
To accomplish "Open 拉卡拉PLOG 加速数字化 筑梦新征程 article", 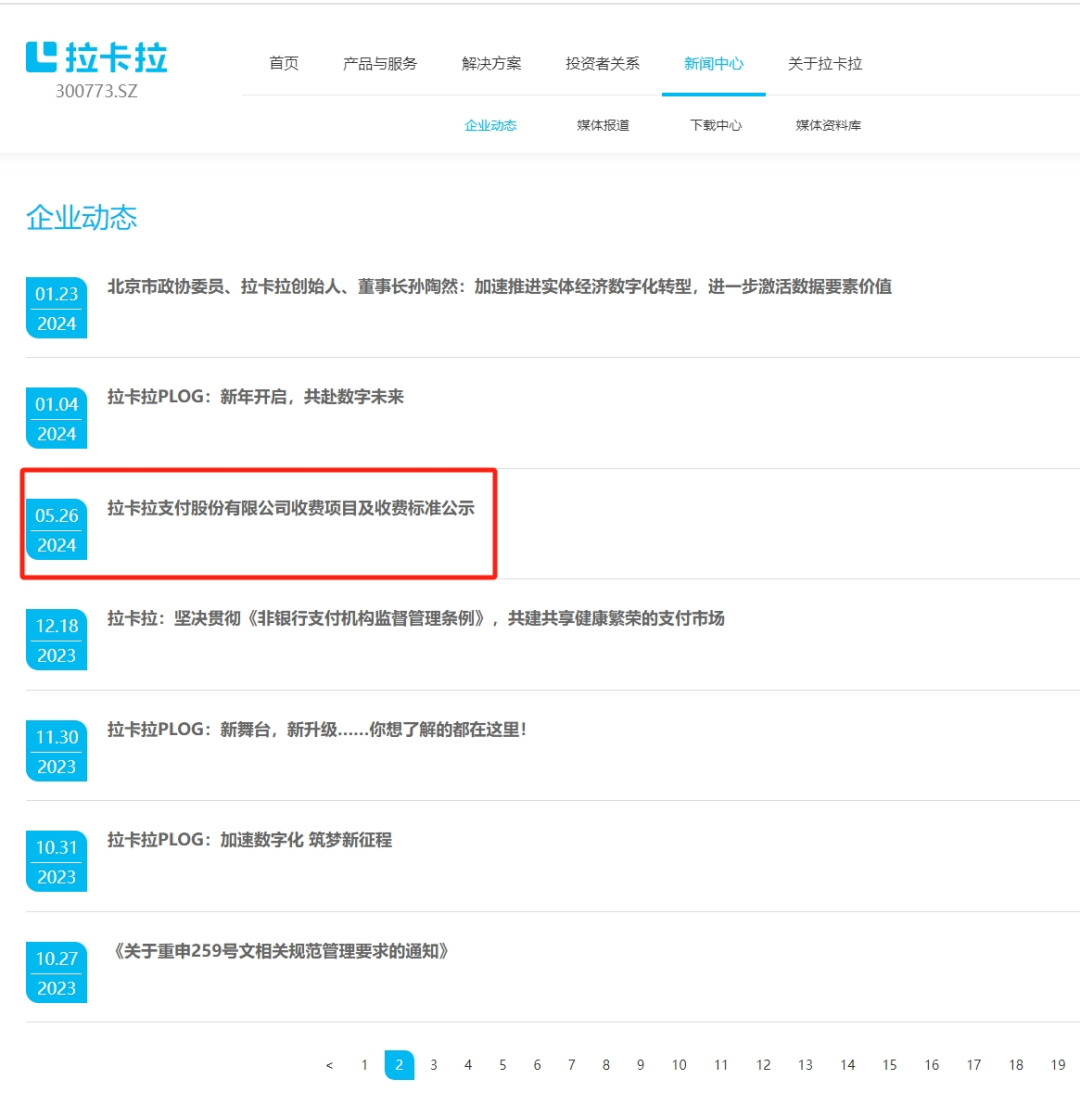I will pyautogui.click(x=249, y=840).
